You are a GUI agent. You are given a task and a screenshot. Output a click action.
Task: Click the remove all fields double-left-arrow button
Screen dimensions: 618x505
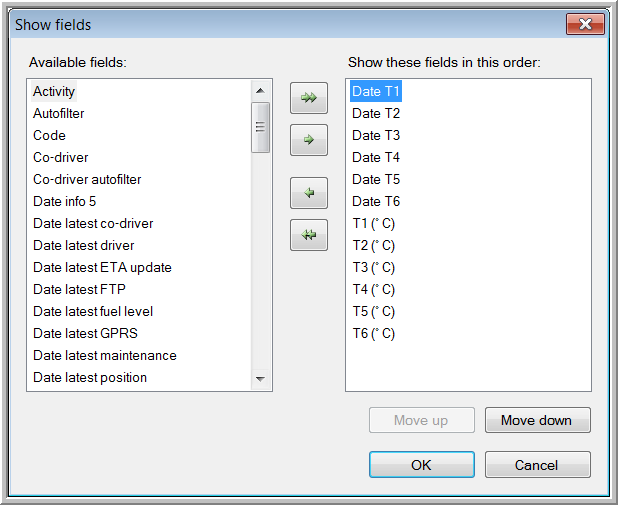309,235
